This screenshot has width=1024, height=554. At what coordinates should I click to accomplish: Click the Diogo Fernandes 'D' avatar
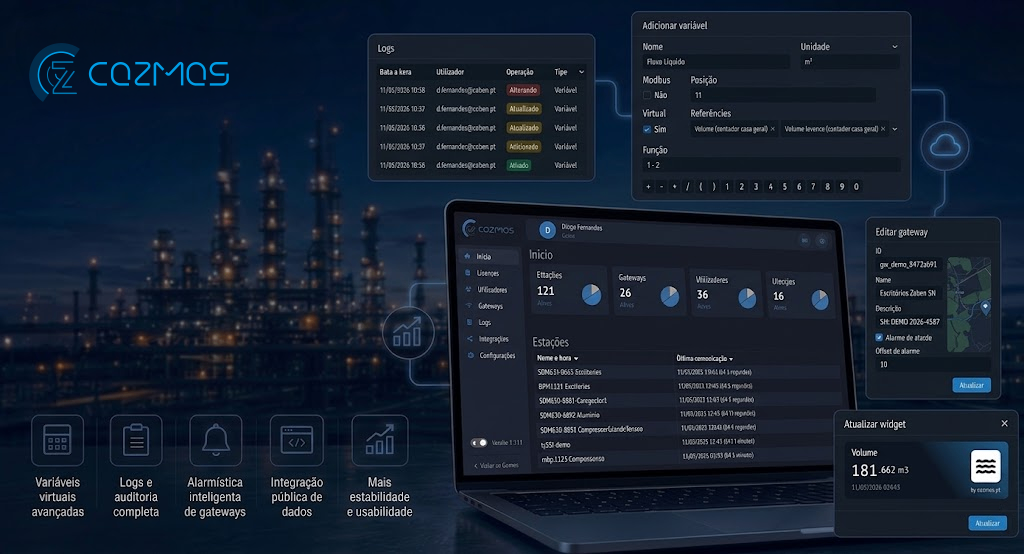[547, 230]
